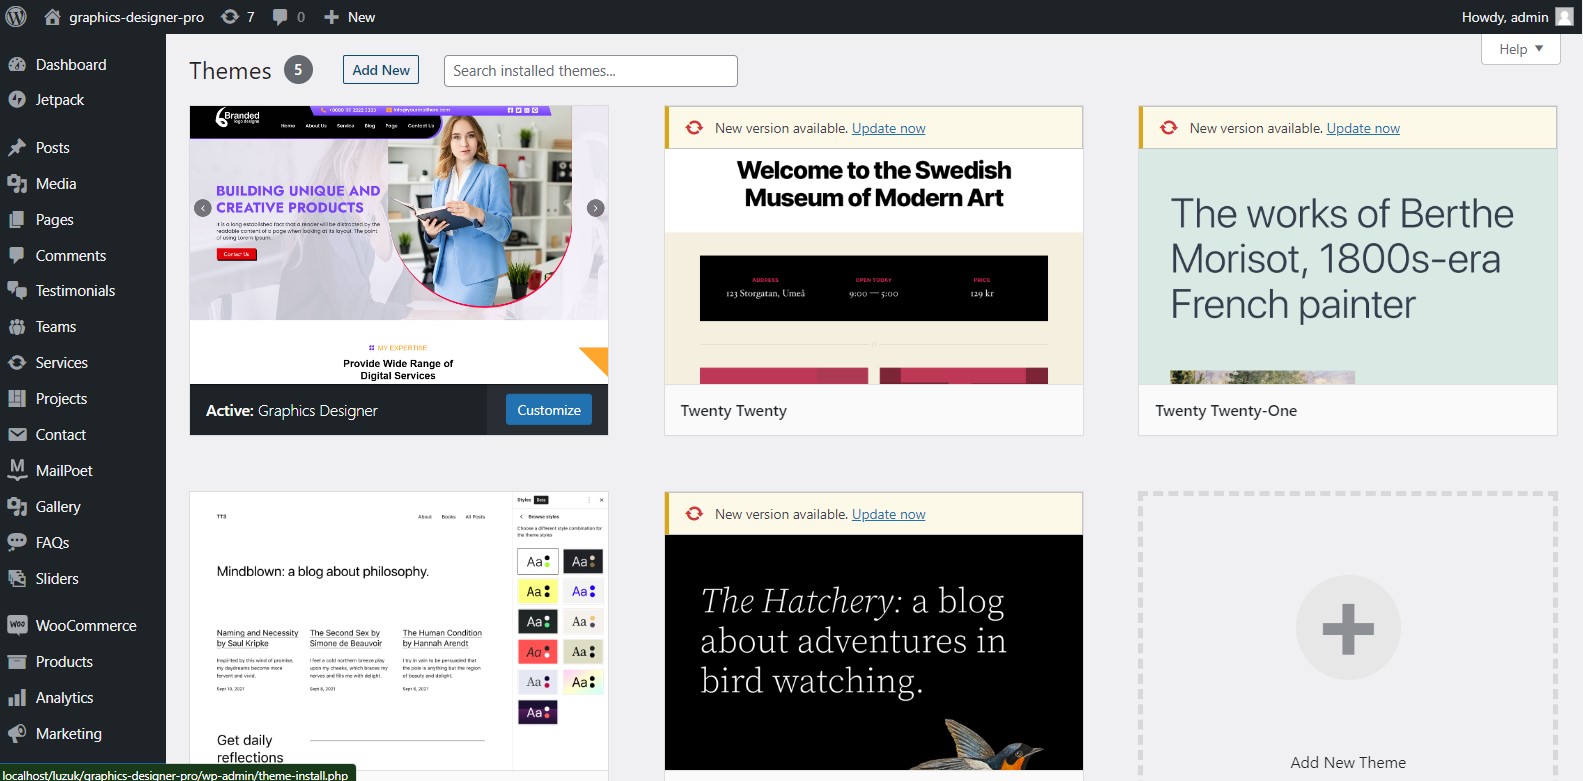Open Twenty Twenty-One theme preview thumbnail

click(x=1348, y=266)
